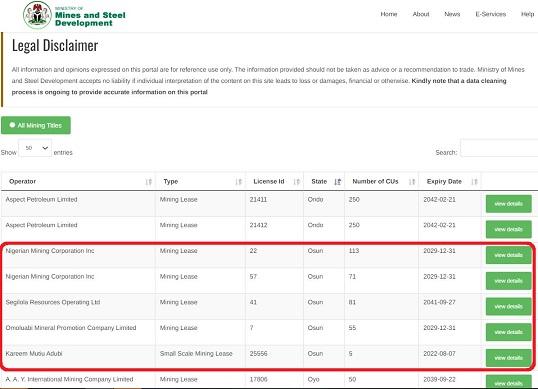Open the E-Services menu
Image resolution: width=538 pixels, height=389 pixels.
[491, 14]
